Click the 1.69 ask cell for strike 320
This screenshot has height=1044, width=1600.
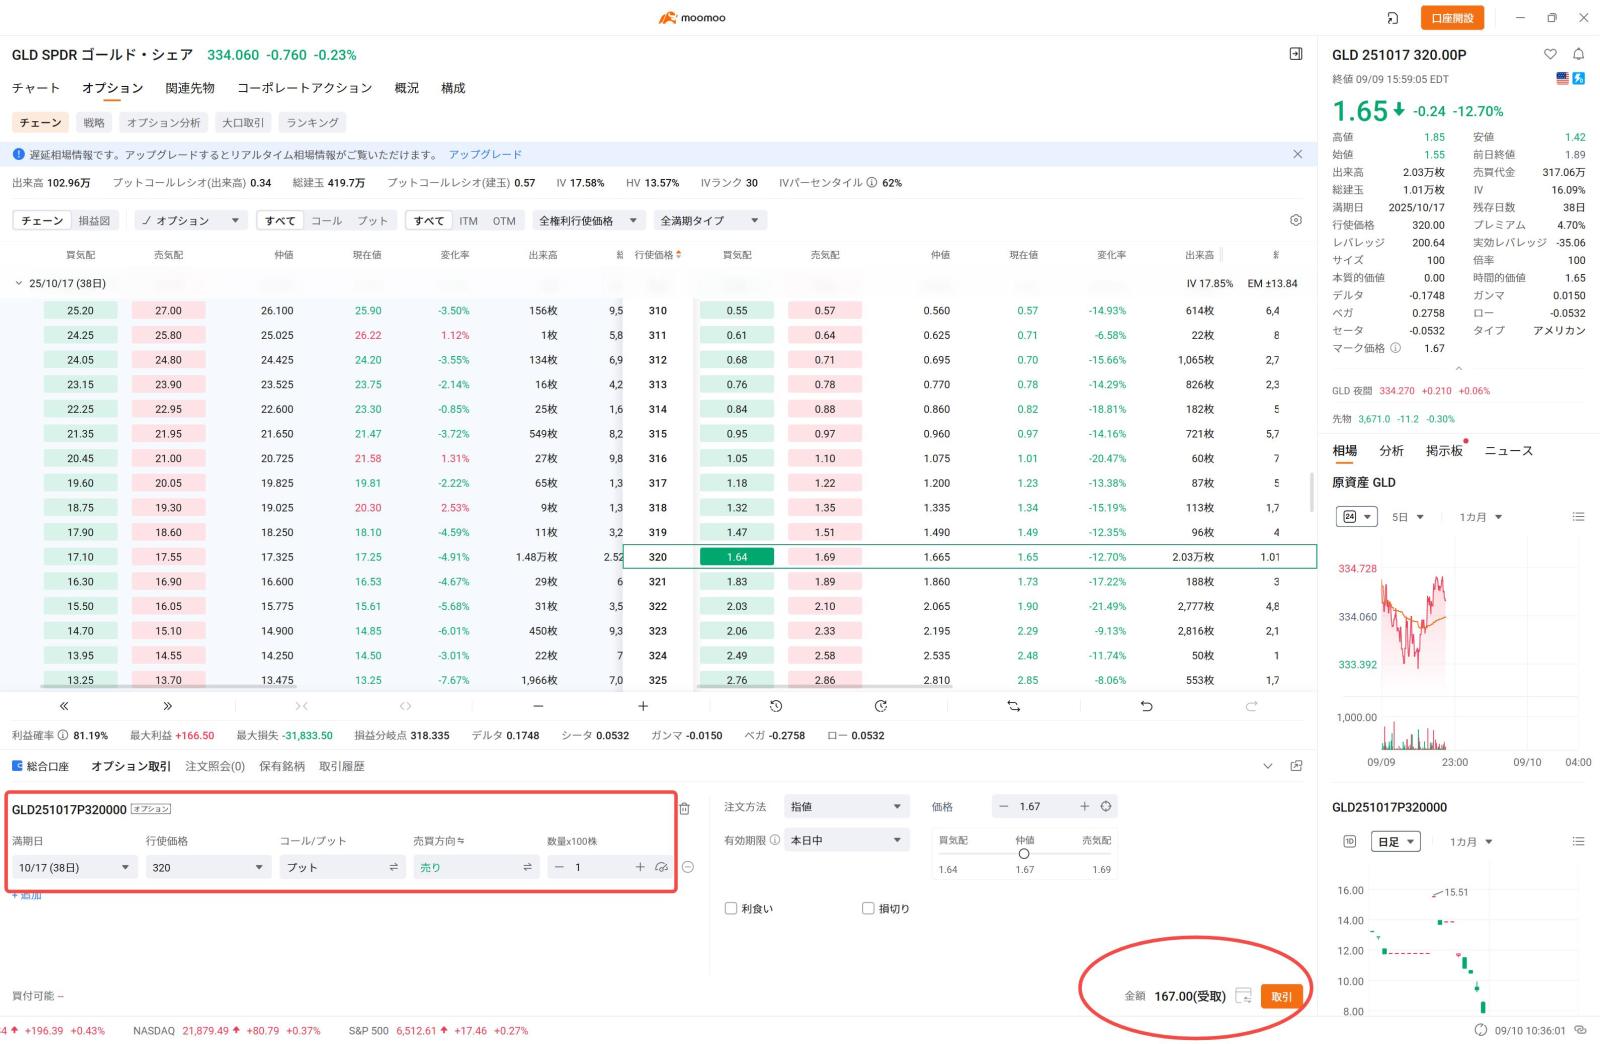[825, 557]
